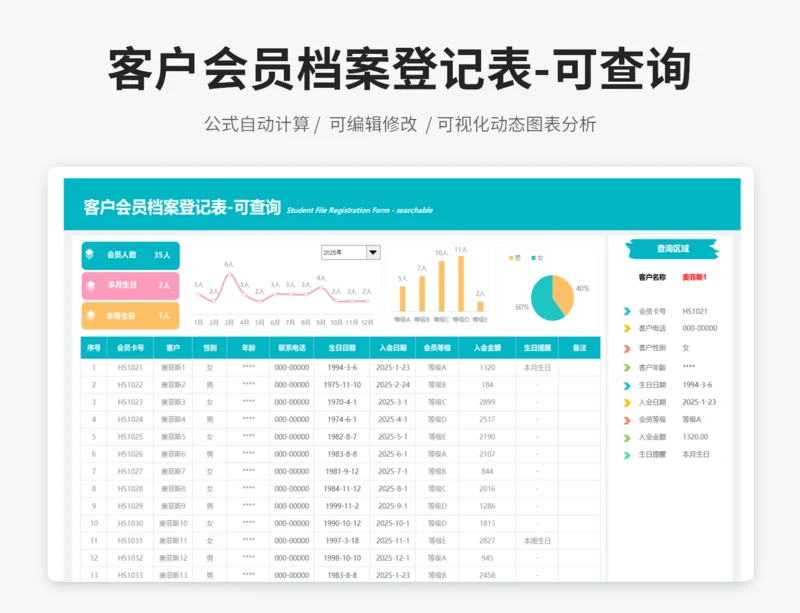
Task: Click the 会员等级 column header
Action: click(x=437, y=348)
